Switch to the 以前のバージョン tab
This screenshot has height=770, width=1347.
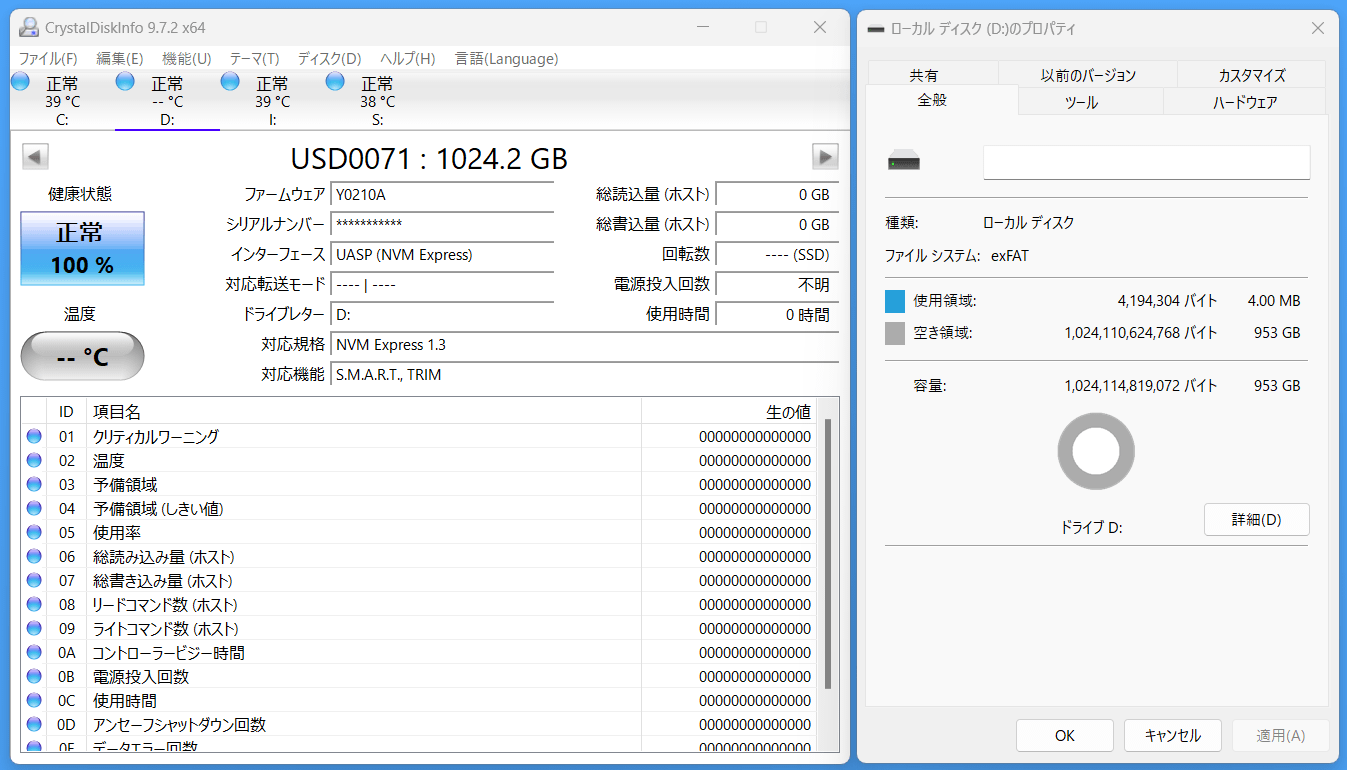[x=1088, y=75]
